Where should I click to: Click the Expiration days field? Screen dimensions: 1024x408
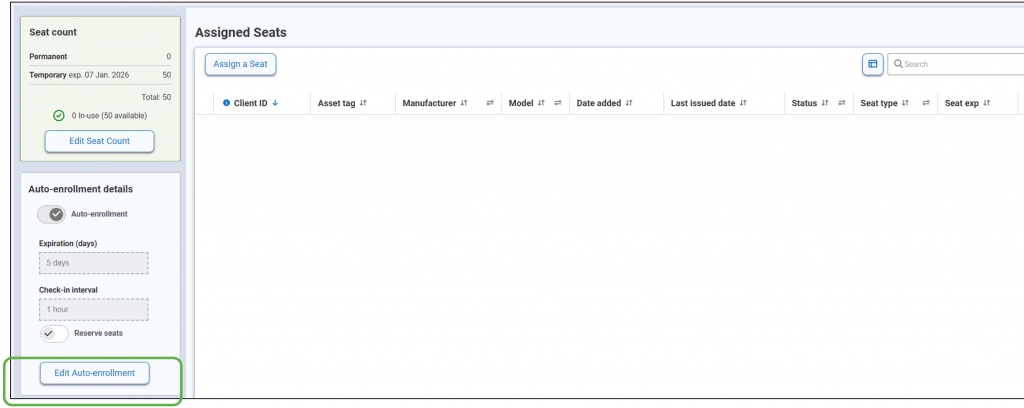point(93,263)
